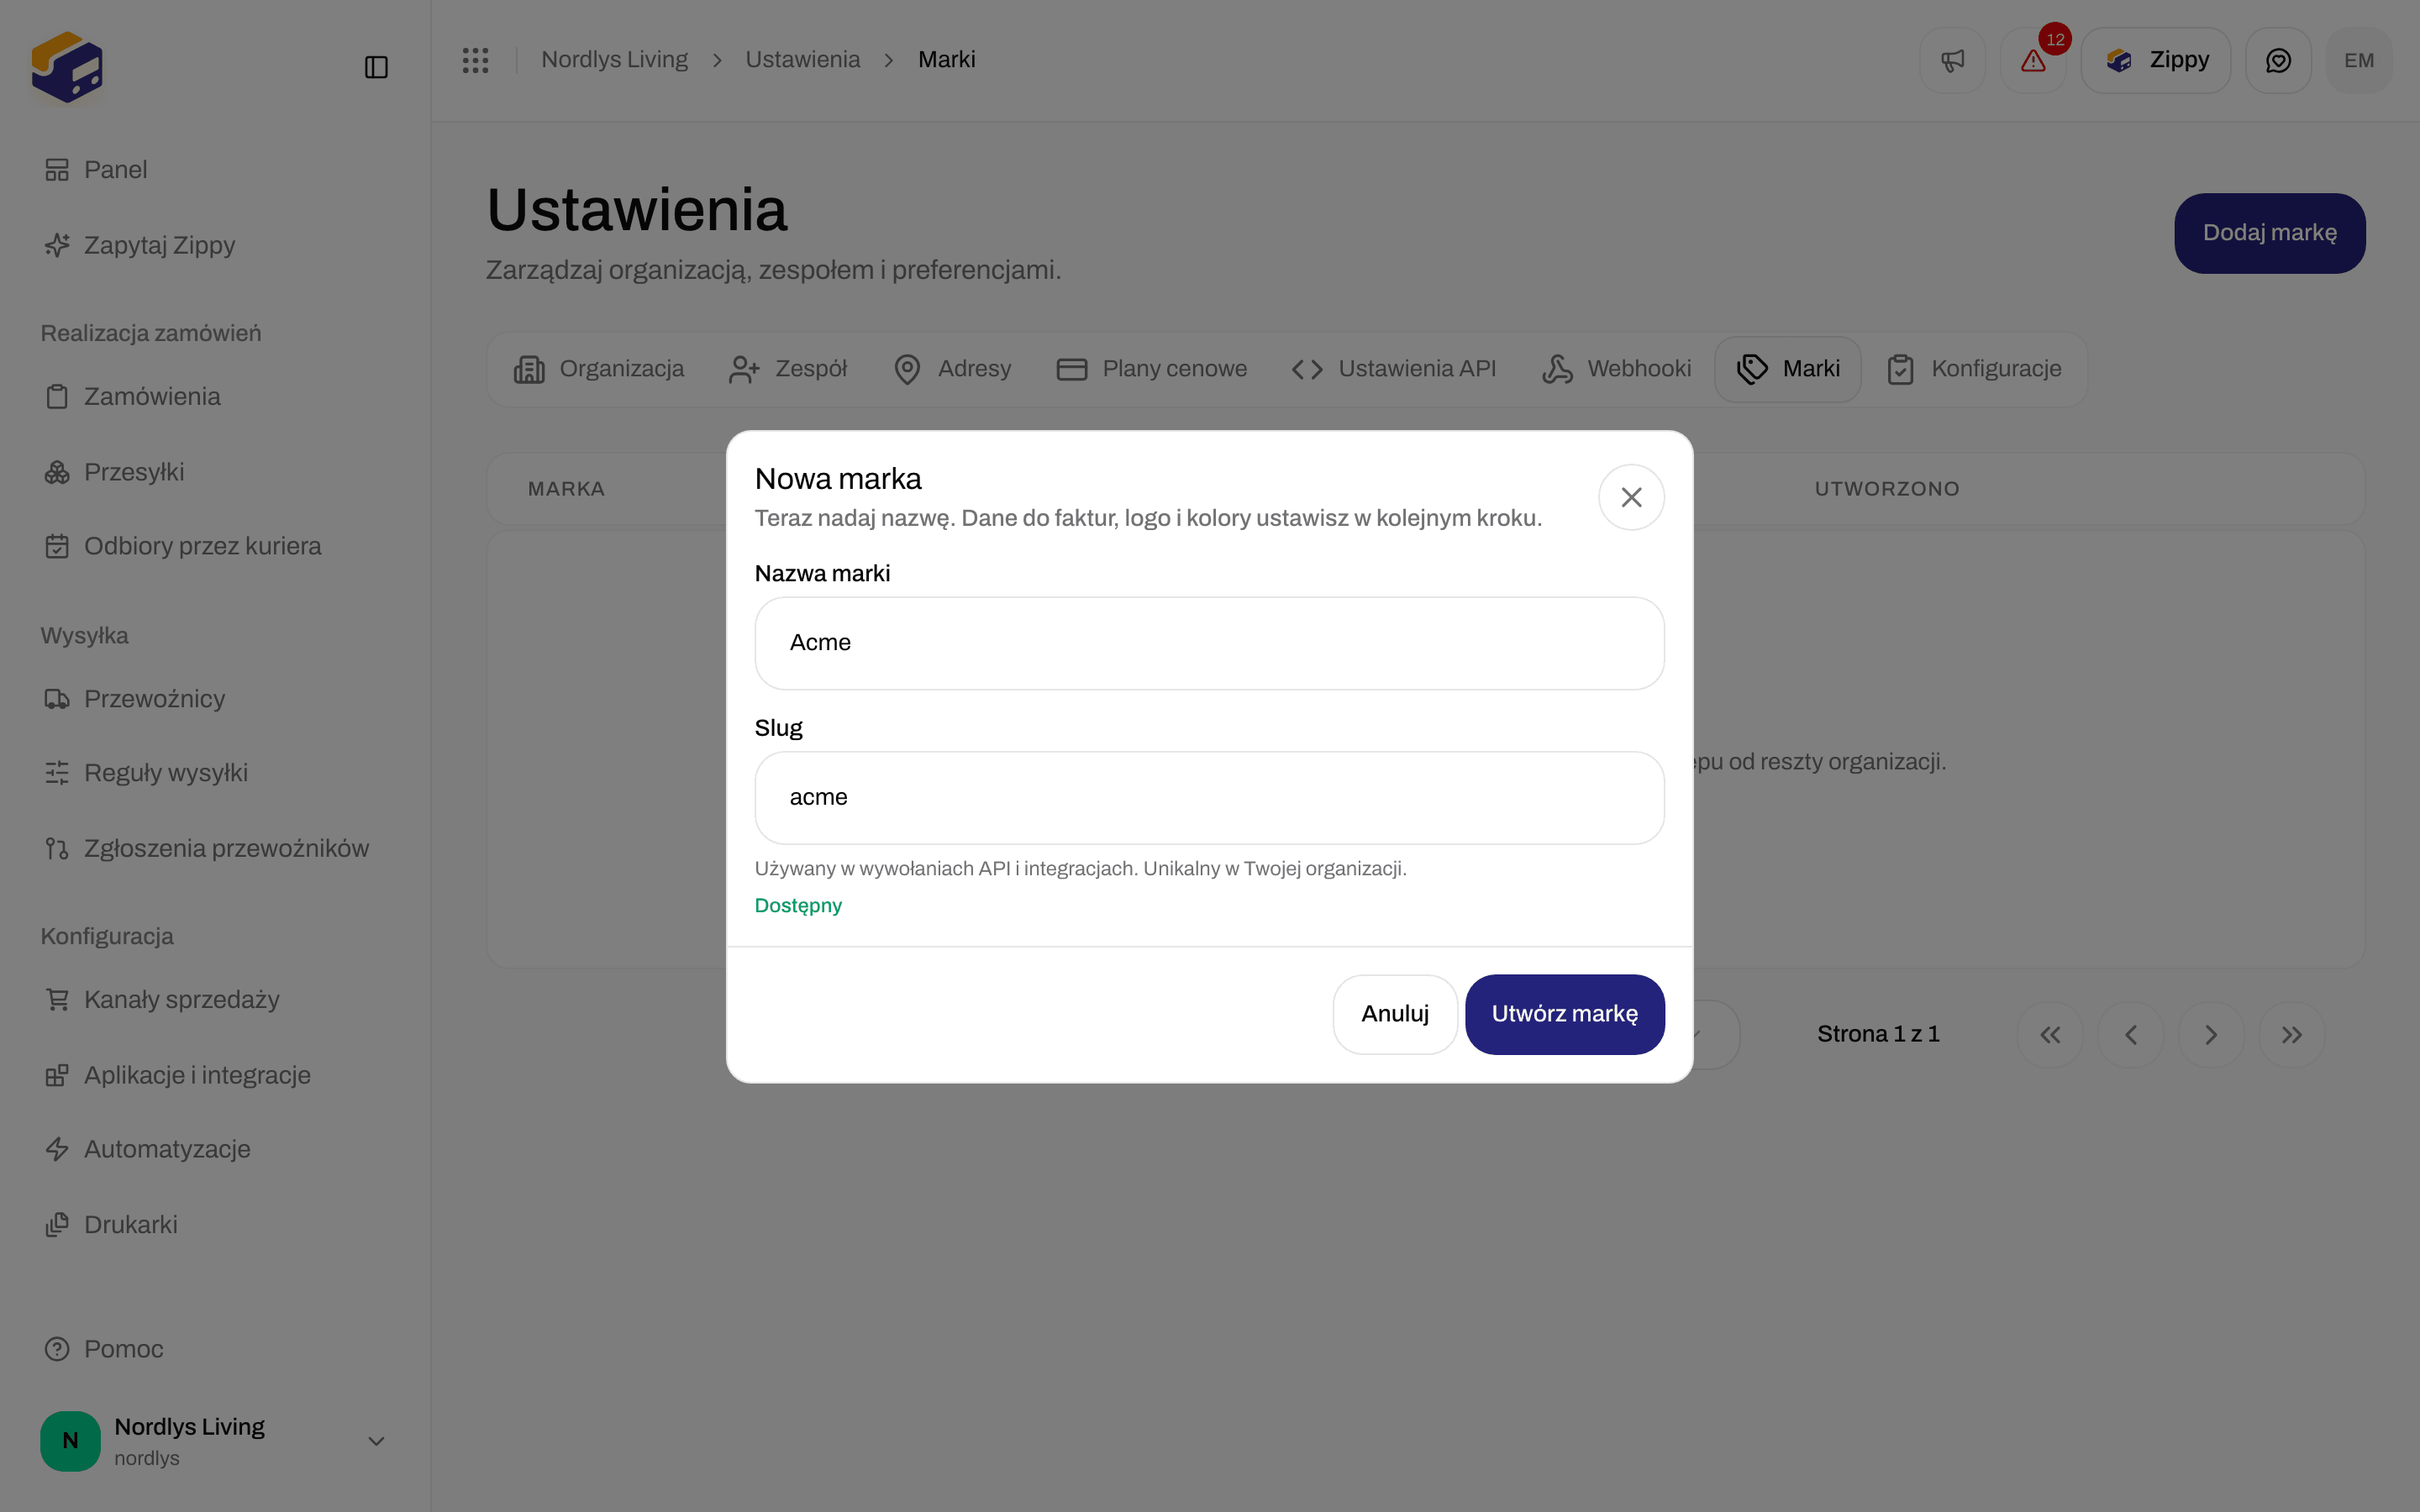Click the Slug input field
This screenshot has width=2420, height=1512.
1209,798
